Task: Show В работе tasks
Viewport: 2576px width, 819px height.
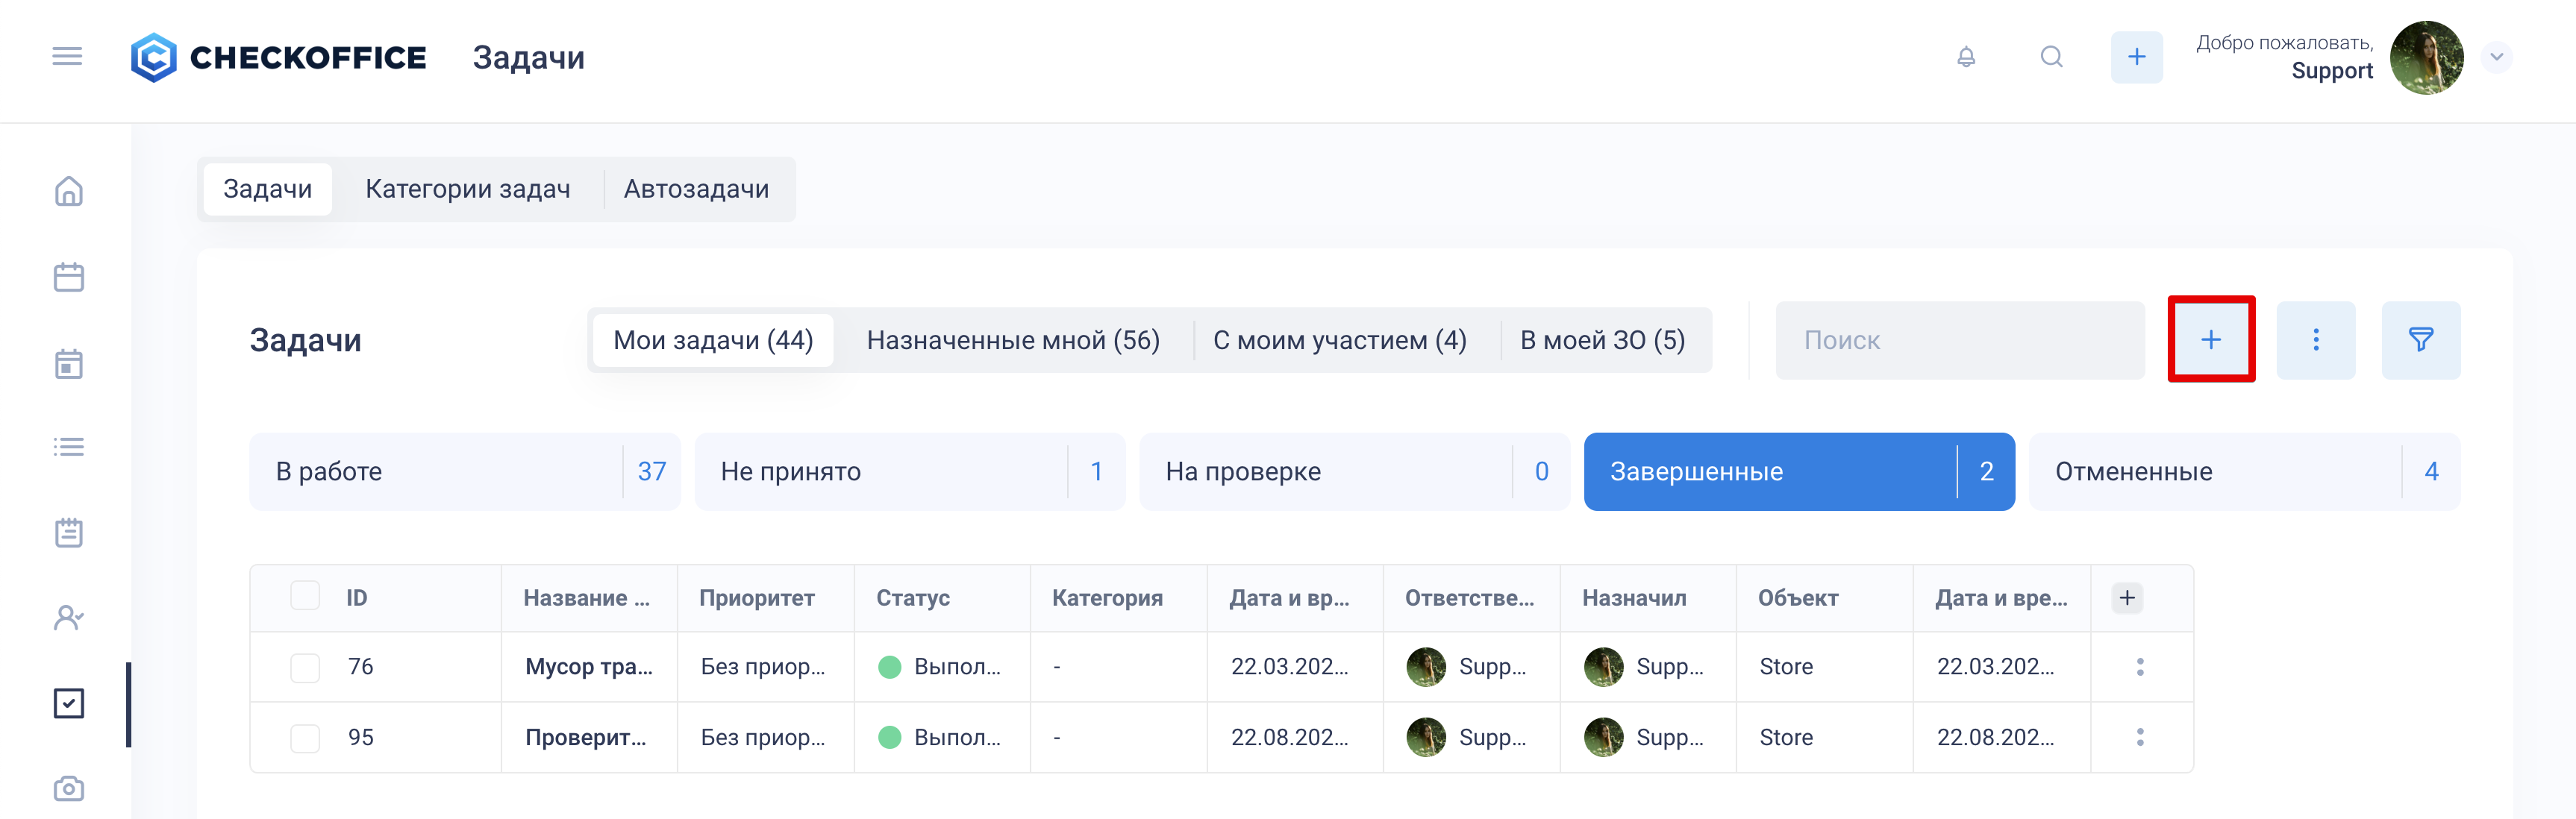Action: (x=465, y=472)
